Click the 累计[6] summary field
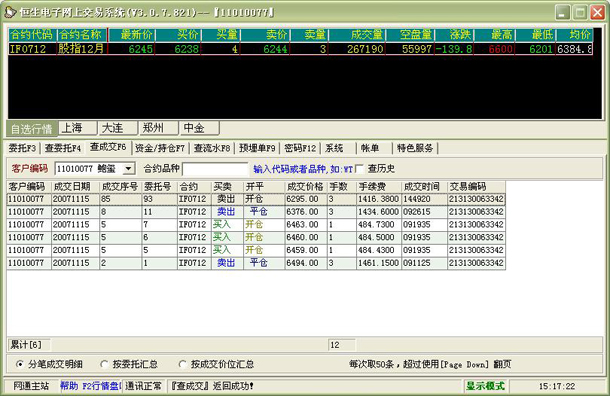This screenshot has width=610, height=396. 29,345
